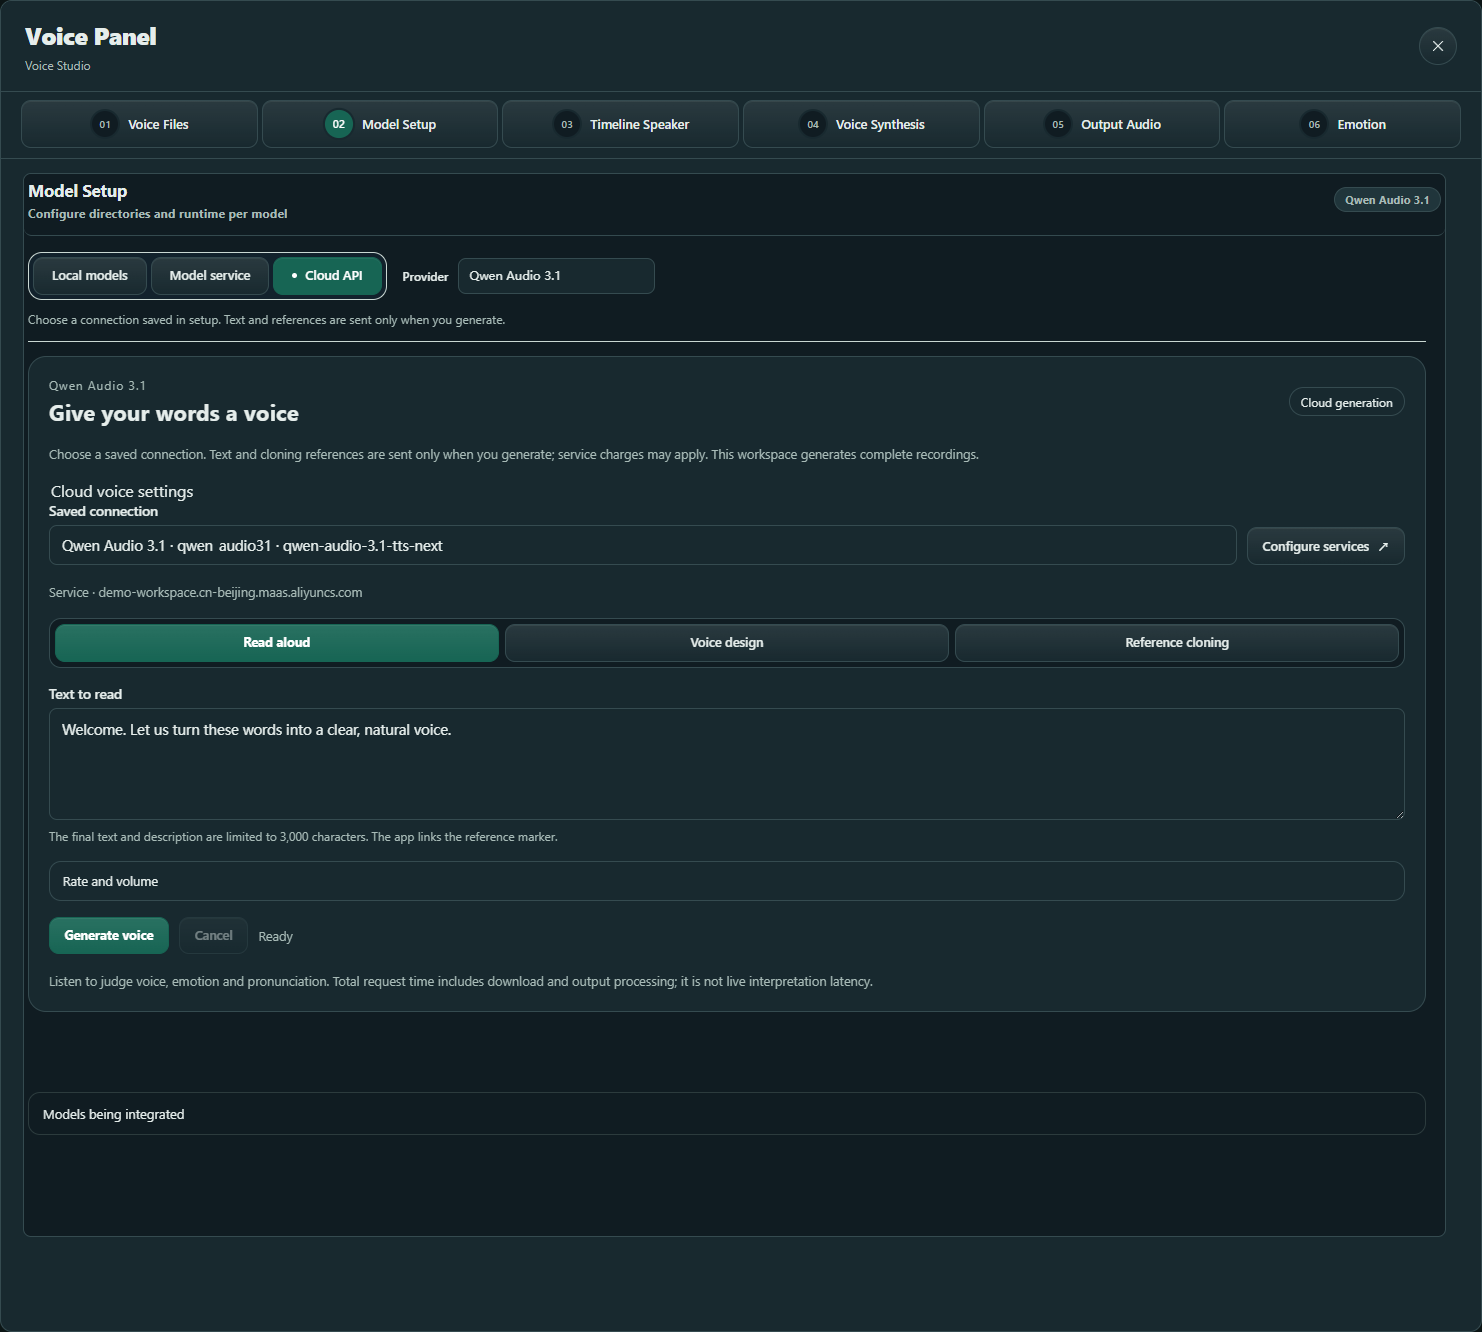Click the 'Configure directories and runtime per model' text
The height and width of the screenshot is (1332, 1482).
coord(158,214)
